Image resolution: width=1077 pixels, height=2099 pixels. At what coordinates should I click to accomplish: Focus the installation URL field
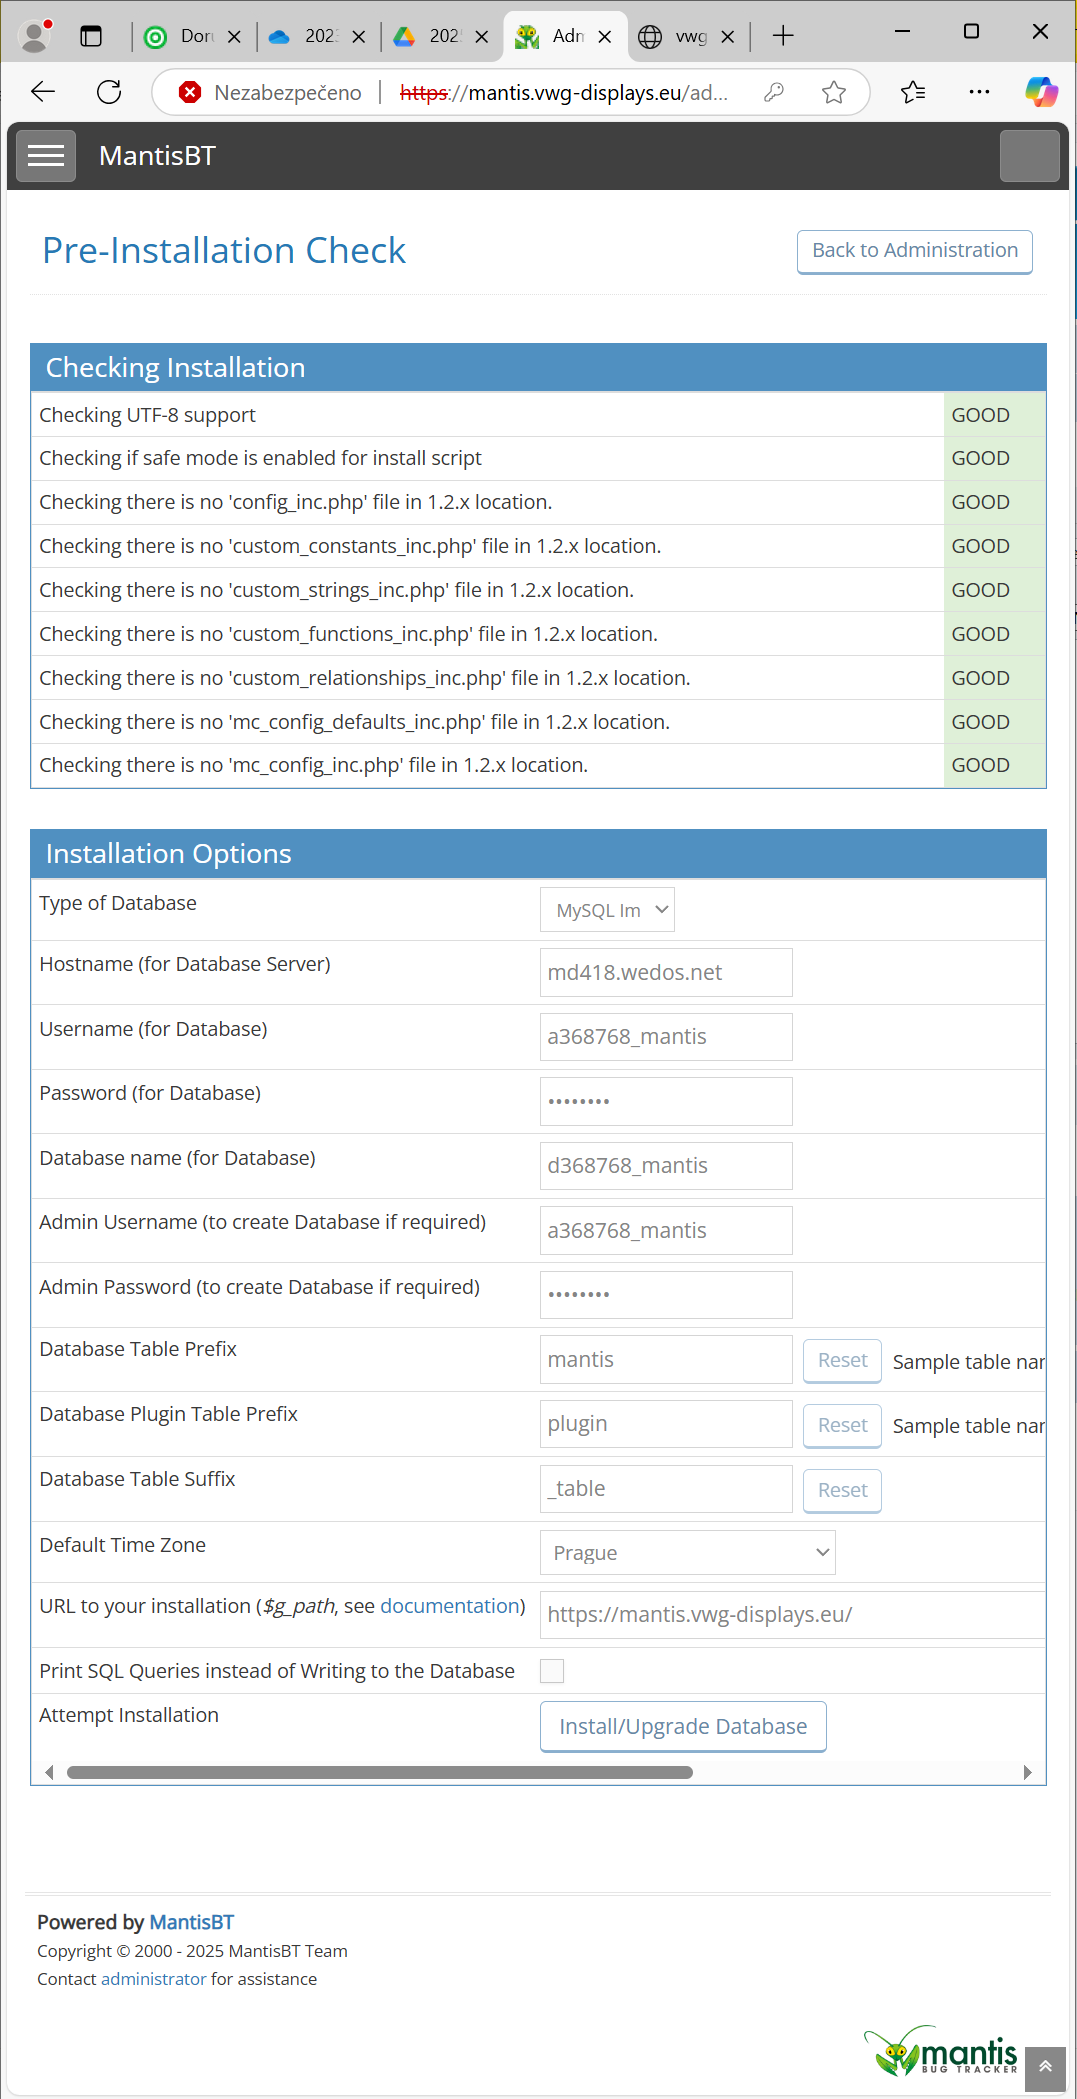coord(792,1615)
